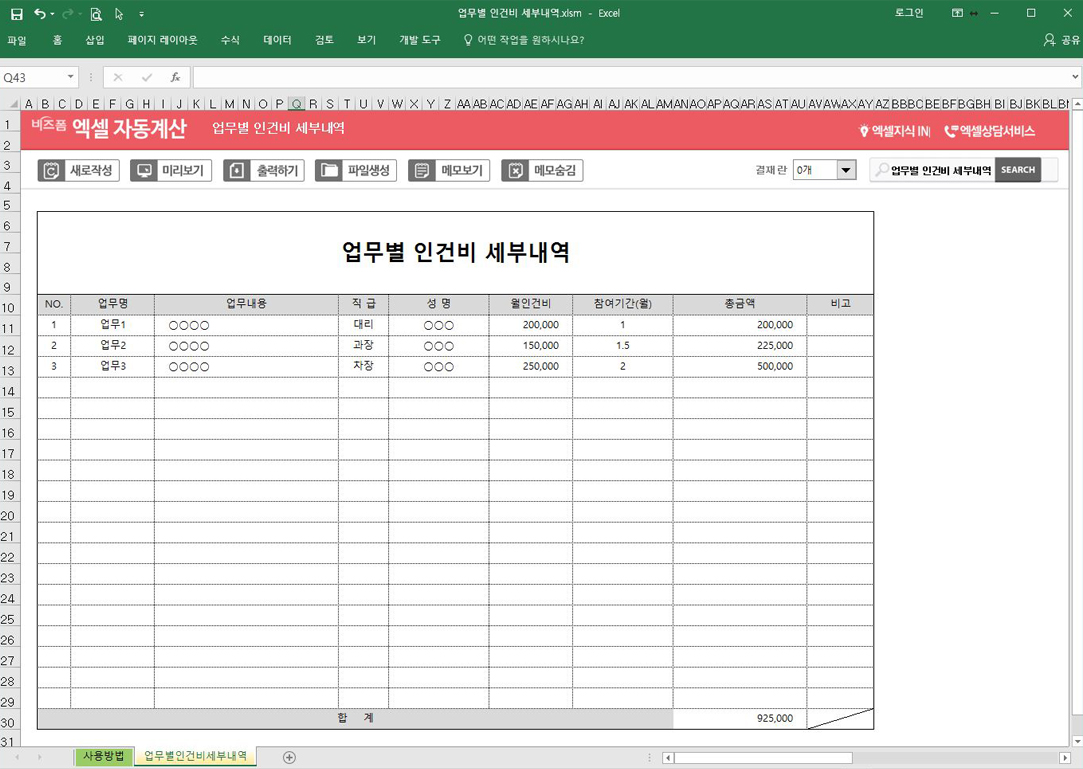Click the Undo arrow icon

(x=39, y=14)
